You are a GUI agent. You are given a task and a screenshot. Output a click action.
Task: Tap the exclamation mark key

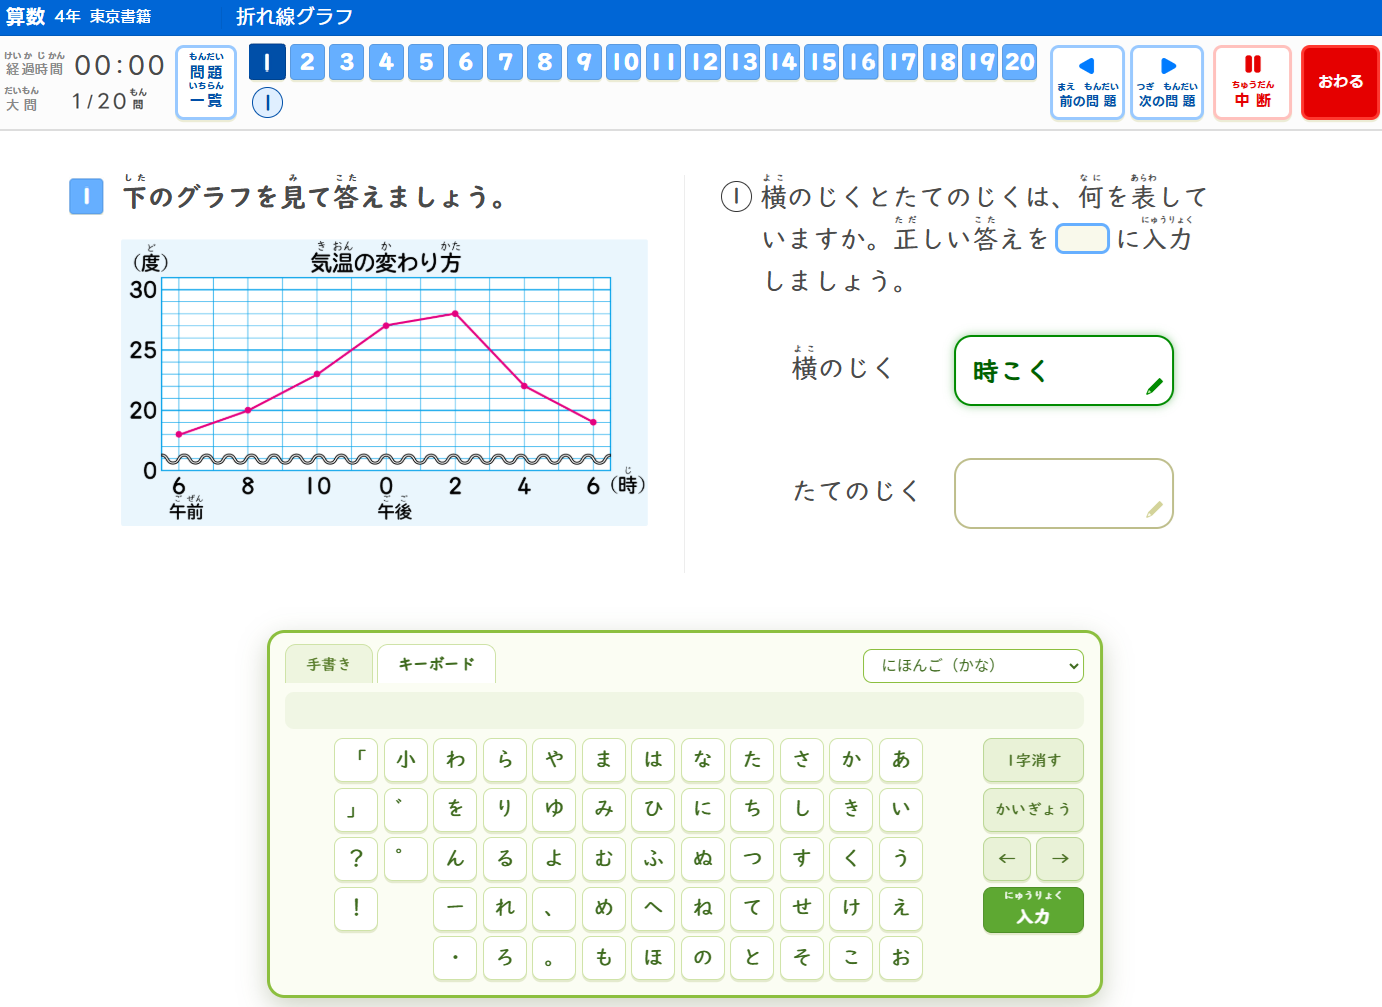pyautogui.click(x=356, y=908)
